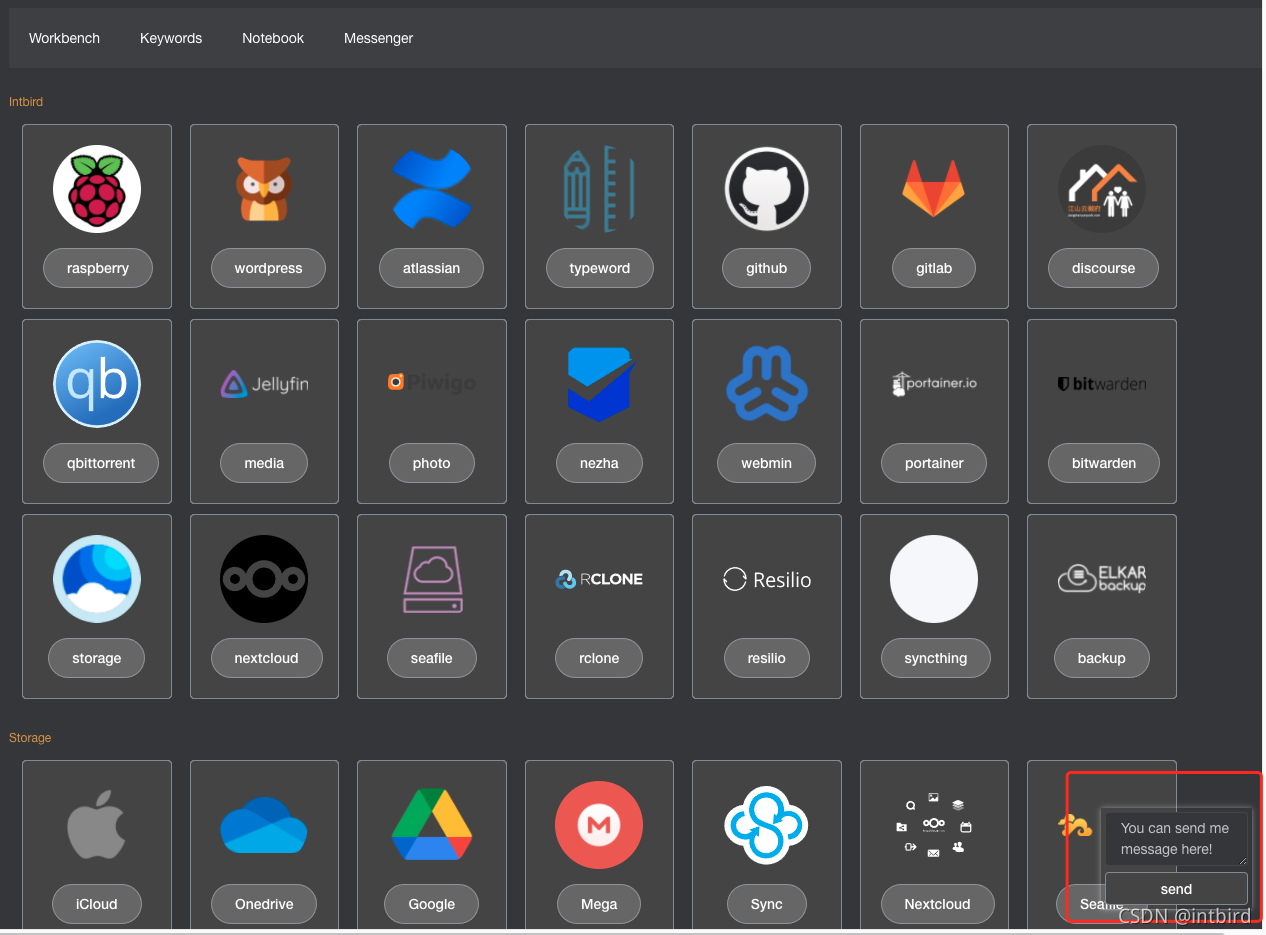Open the iCloud button
The width and height of the screenshot is (1266, 935).
pyautogui.click(x=97, y=904)
